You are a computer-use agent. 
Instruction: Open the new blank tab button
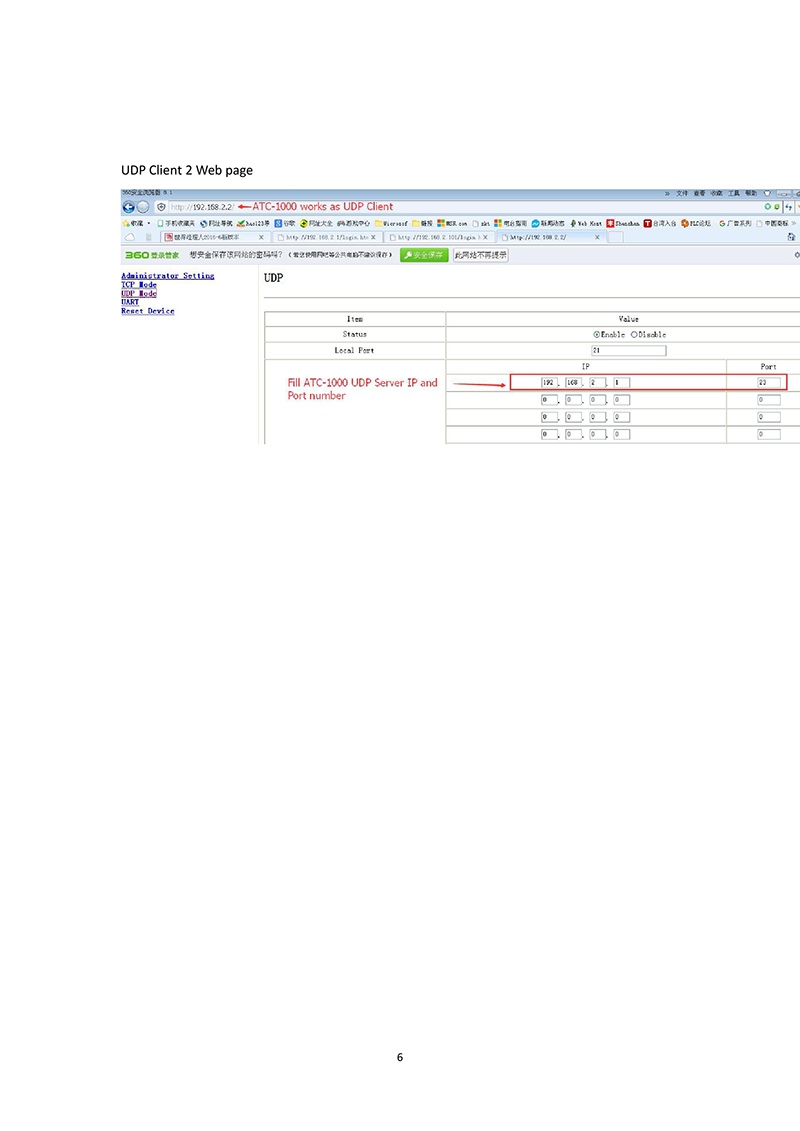pyautogui.click(x=615, y=237)
